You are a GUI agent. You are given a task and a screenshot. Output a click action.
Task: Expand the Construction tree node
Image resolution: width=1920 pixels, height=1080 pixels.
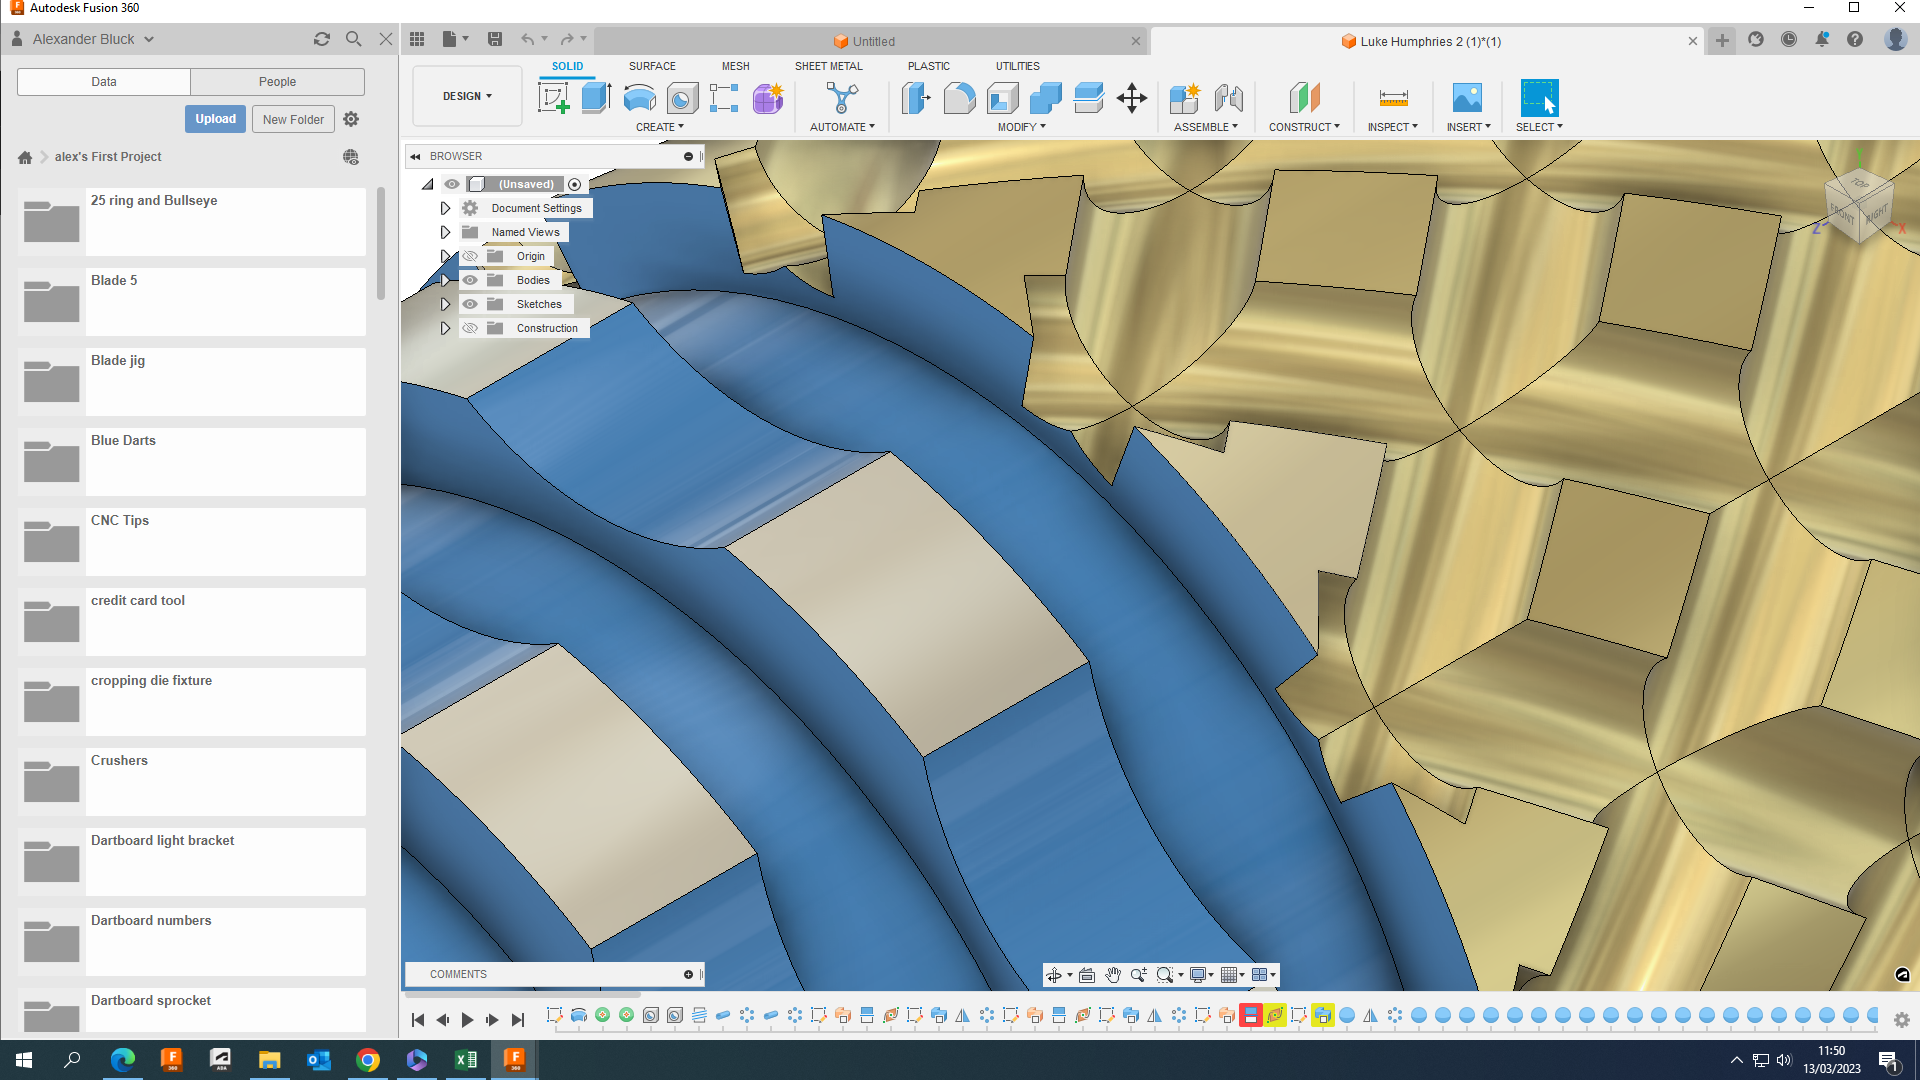446,328
